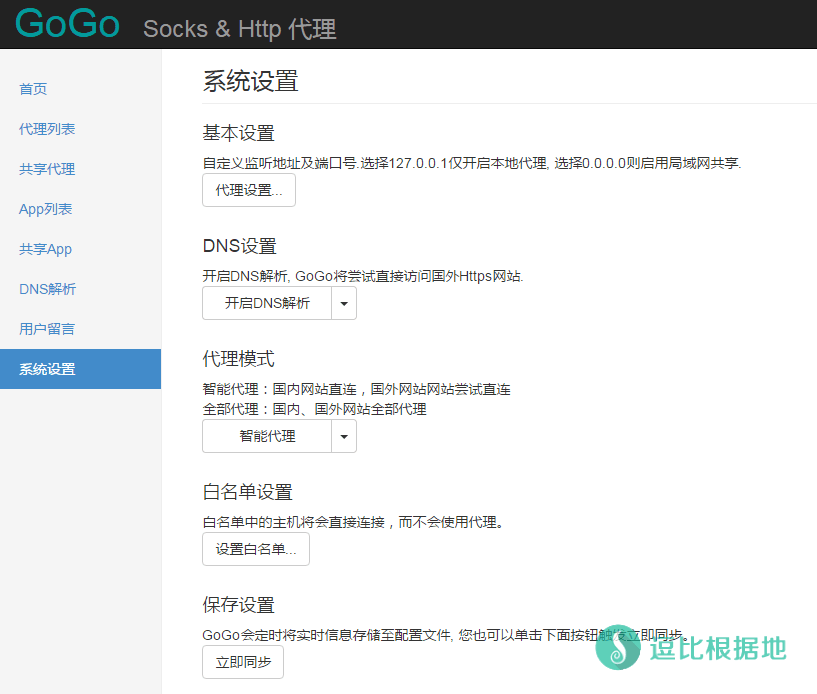Click the watermark logo icon at bottom right
Image resolution: width=817 pixels, height=694 pixels.
point(618,648)
